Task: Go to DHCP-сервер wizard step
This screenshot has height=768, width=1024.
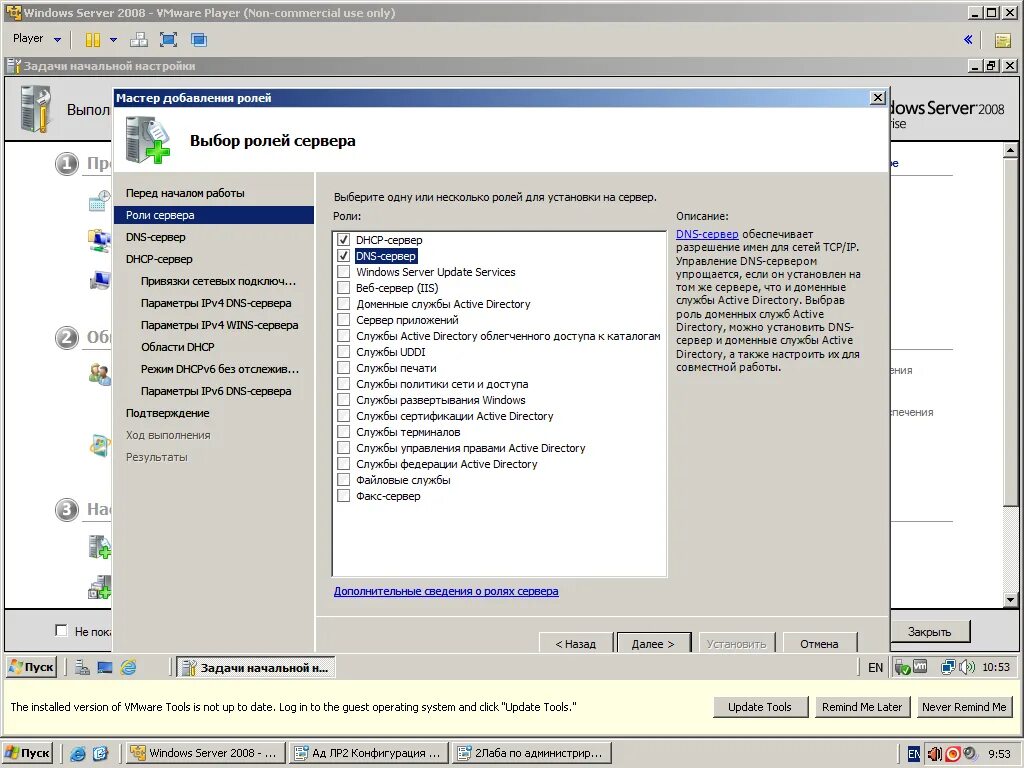Action: point(159,259)
